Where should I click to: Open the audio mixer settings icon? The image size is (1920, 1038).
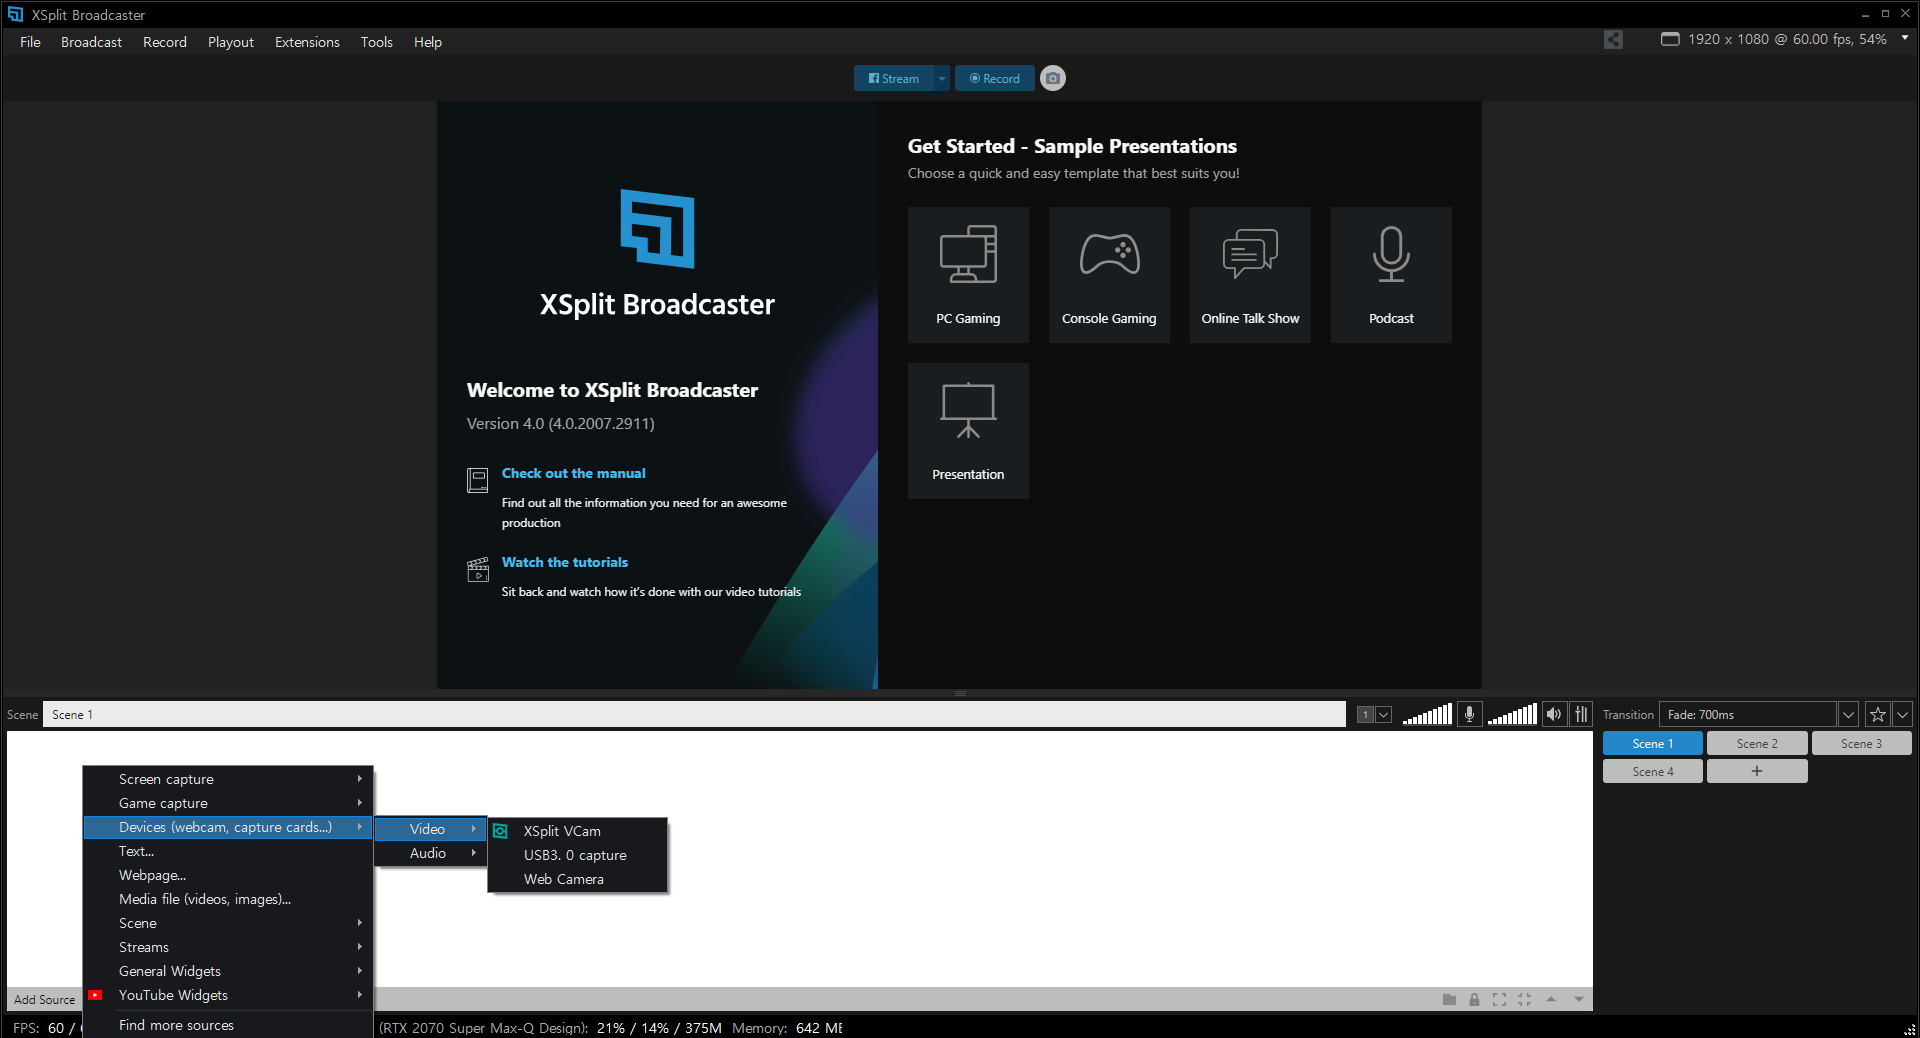tap(1581, 714)
